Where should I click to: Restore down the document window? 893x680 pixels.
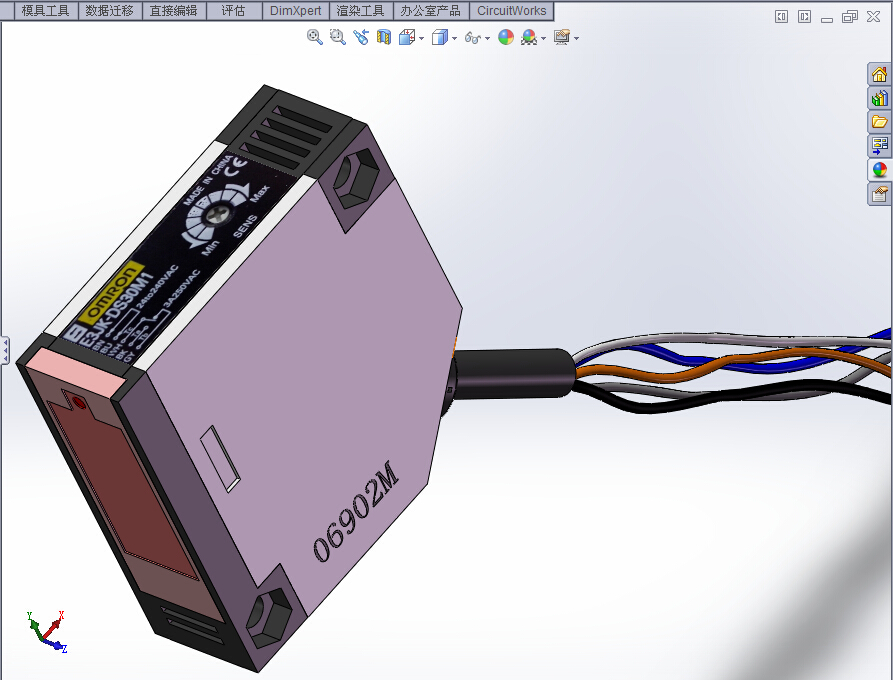[x=850, y=17]
